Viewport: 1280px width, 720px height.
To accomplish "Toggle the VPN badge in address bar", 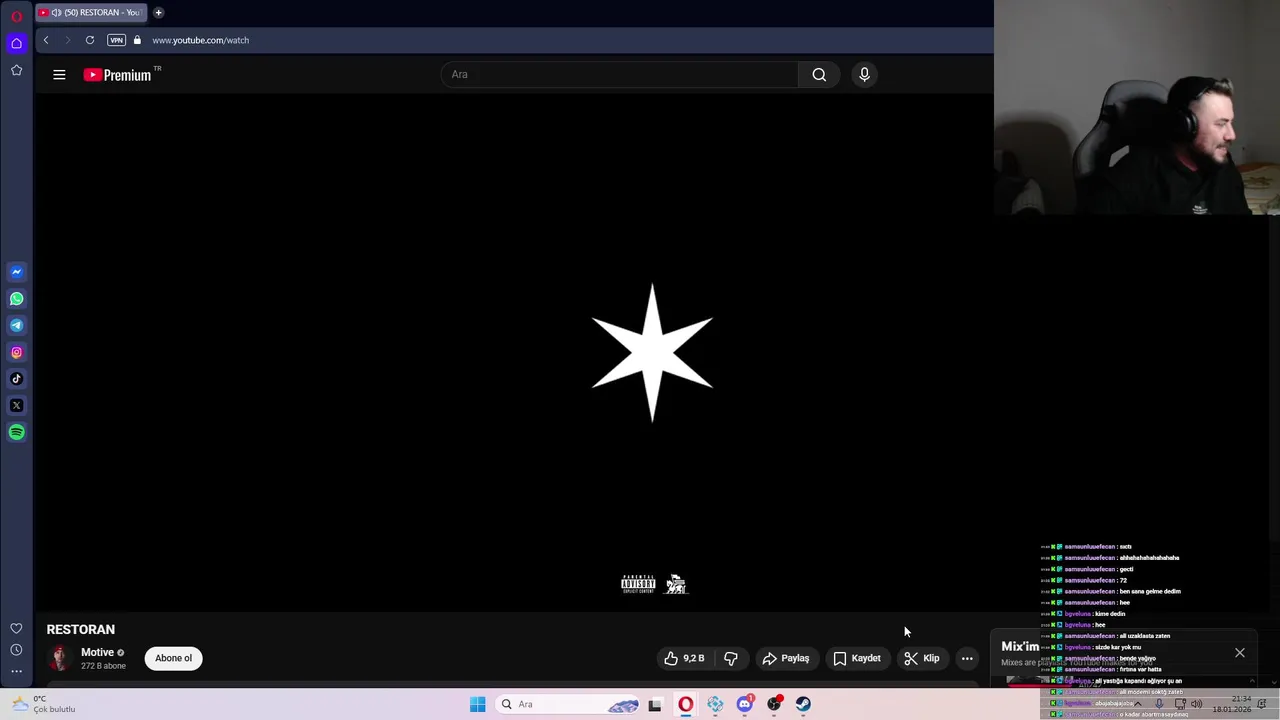I will (117, 40).
